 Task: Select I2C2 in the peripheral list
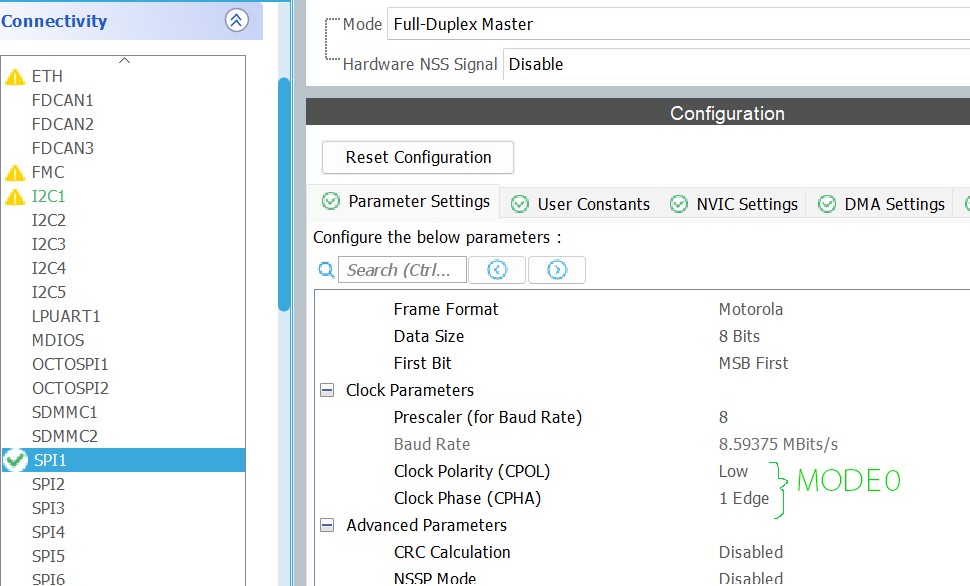pos(48,220)
